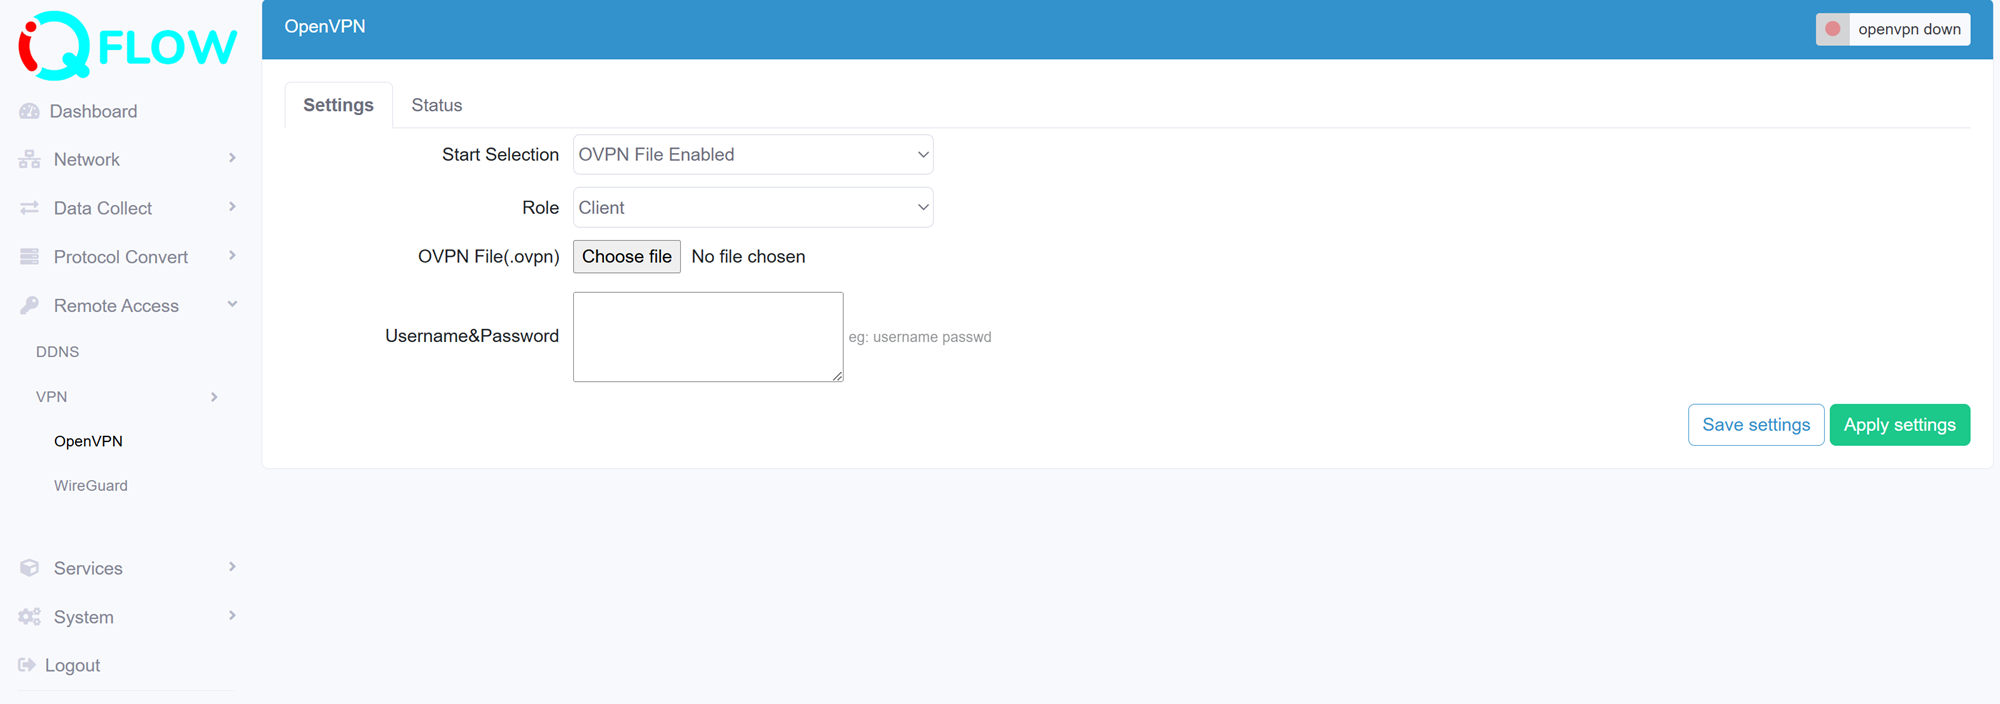Expand the Data Collect chevron
The width and height of the screenshot is (2000, 704).
232,207
